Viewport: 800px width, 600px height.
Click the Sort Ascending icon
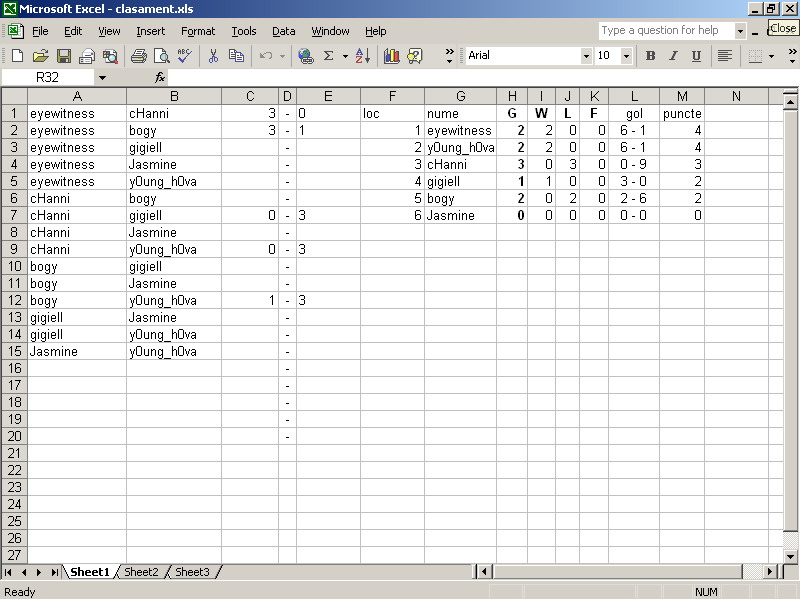click(362, 56)
